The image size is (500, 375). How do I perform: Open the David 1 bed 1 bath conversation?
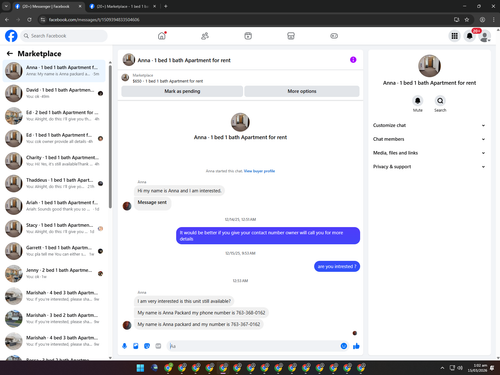pos(54,93)
